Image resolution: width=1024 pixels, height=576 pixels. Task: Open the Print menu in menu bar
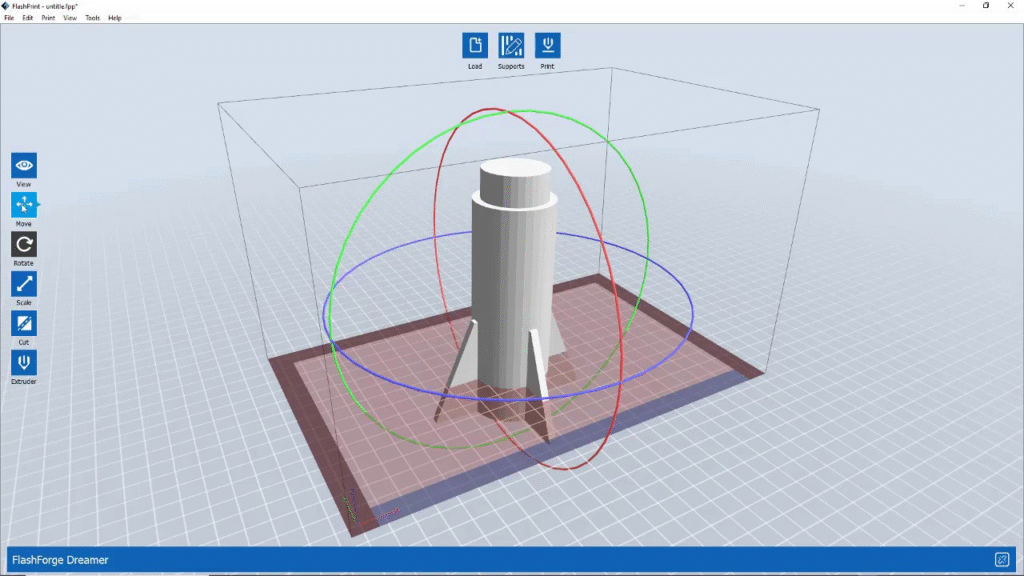pyautogui.click(x=48, y=18)
